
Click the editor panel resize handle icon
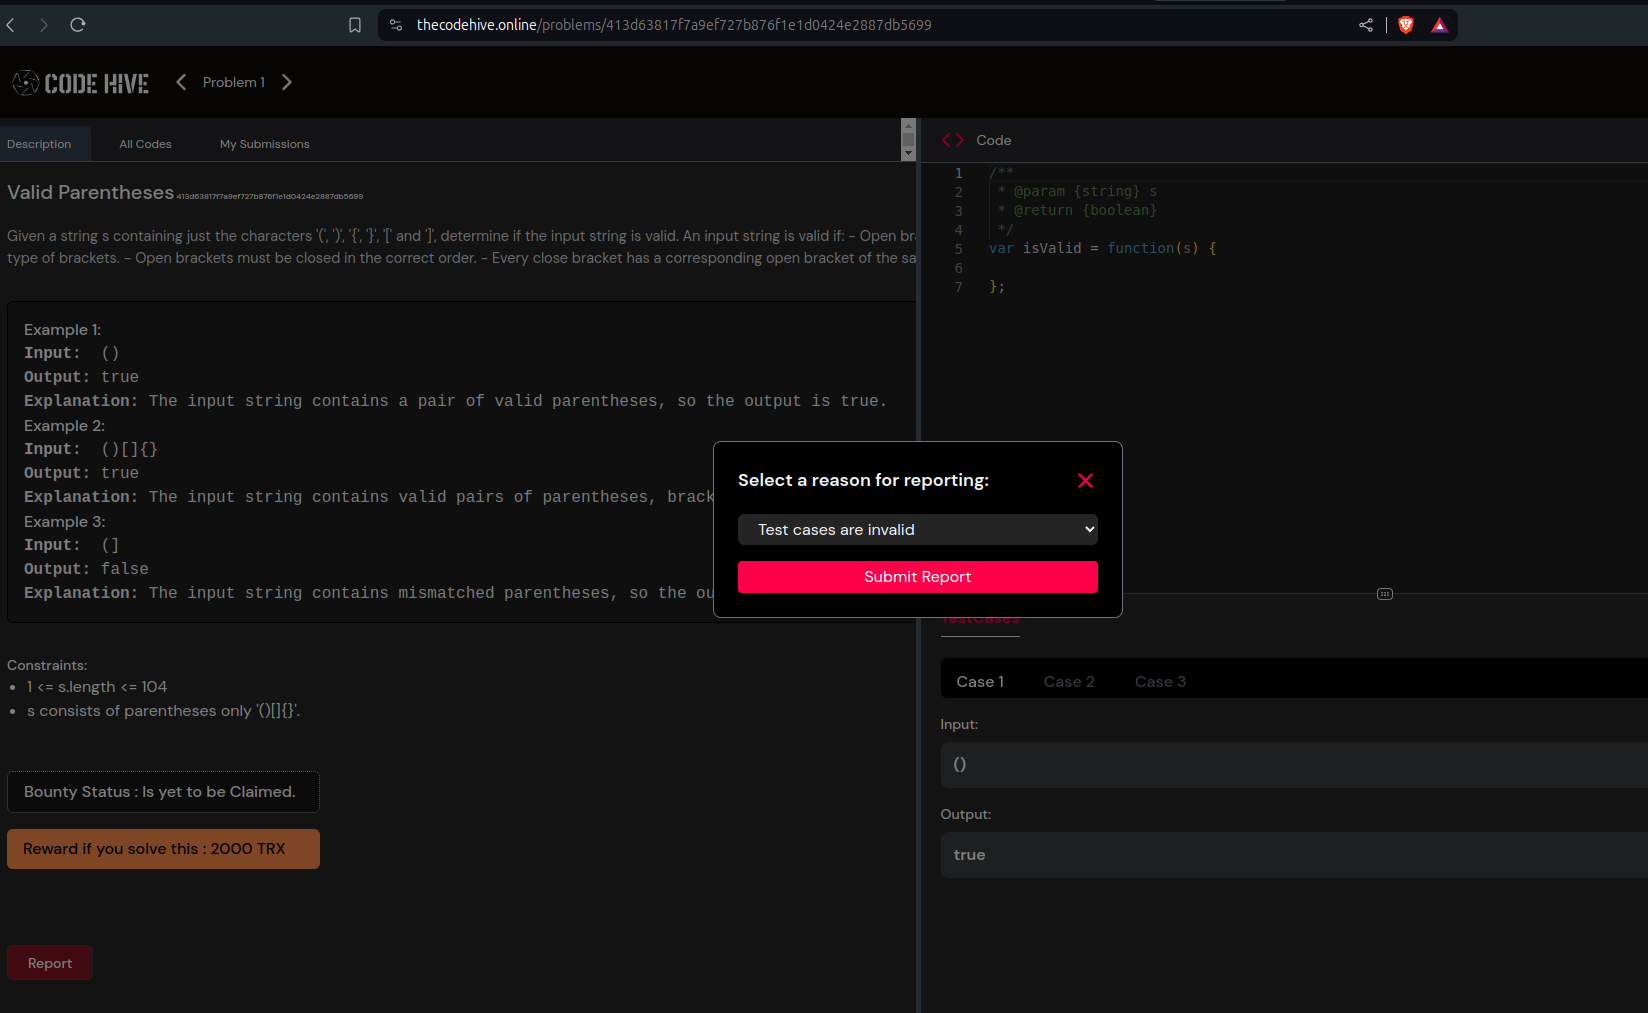click(x=1385, y=594)
